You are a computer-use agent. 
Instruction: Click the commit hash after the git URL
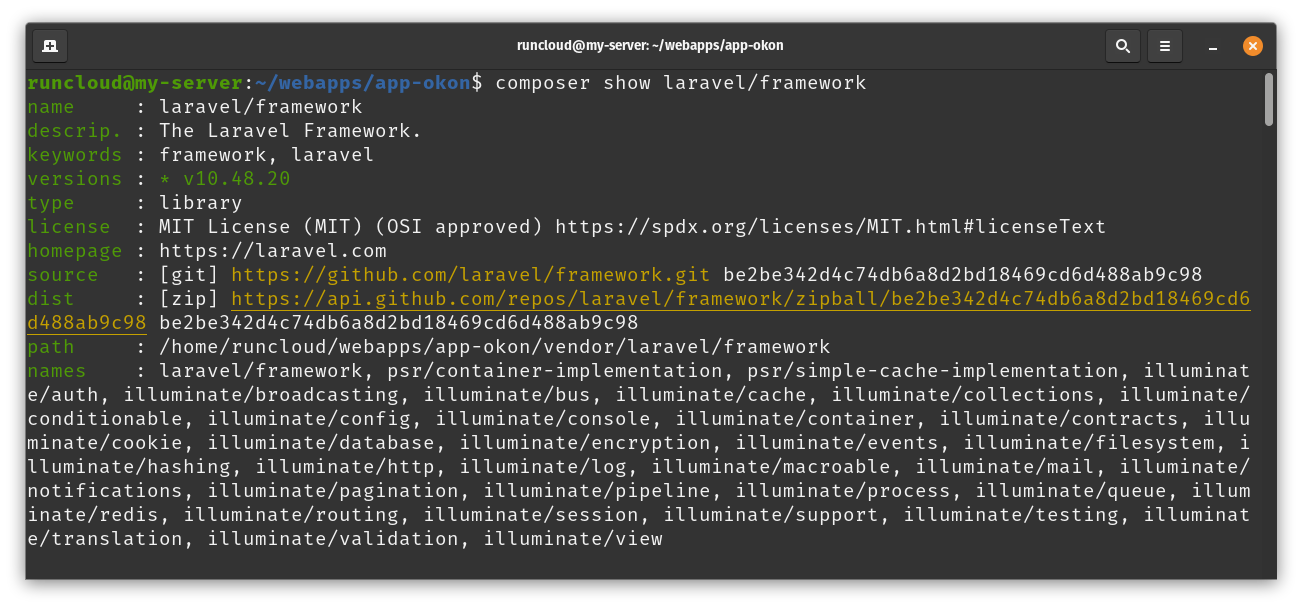click(x=962, y=275)
